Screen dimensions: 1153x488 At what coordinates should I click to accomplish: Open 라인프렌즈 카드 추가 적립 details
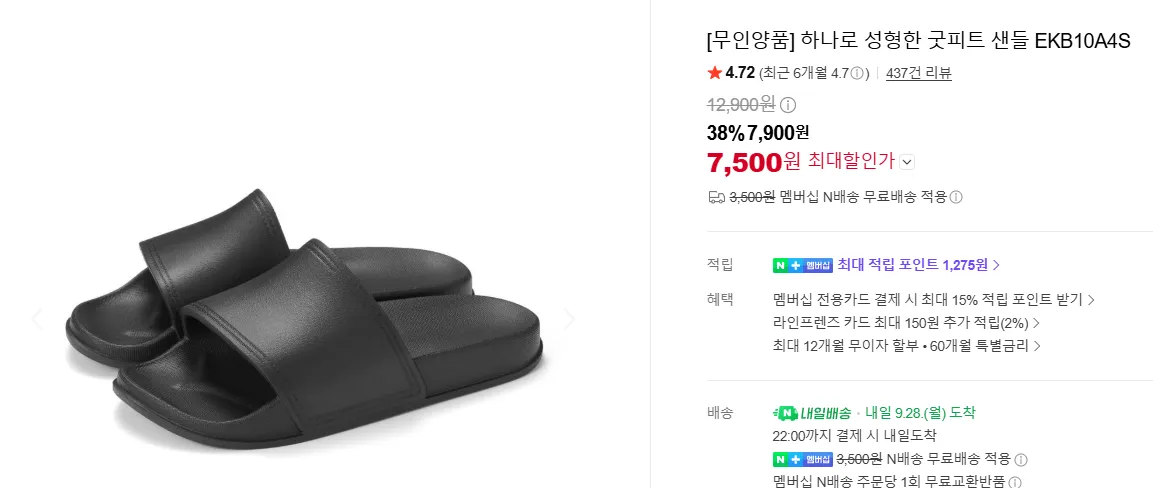pos(906,323)
